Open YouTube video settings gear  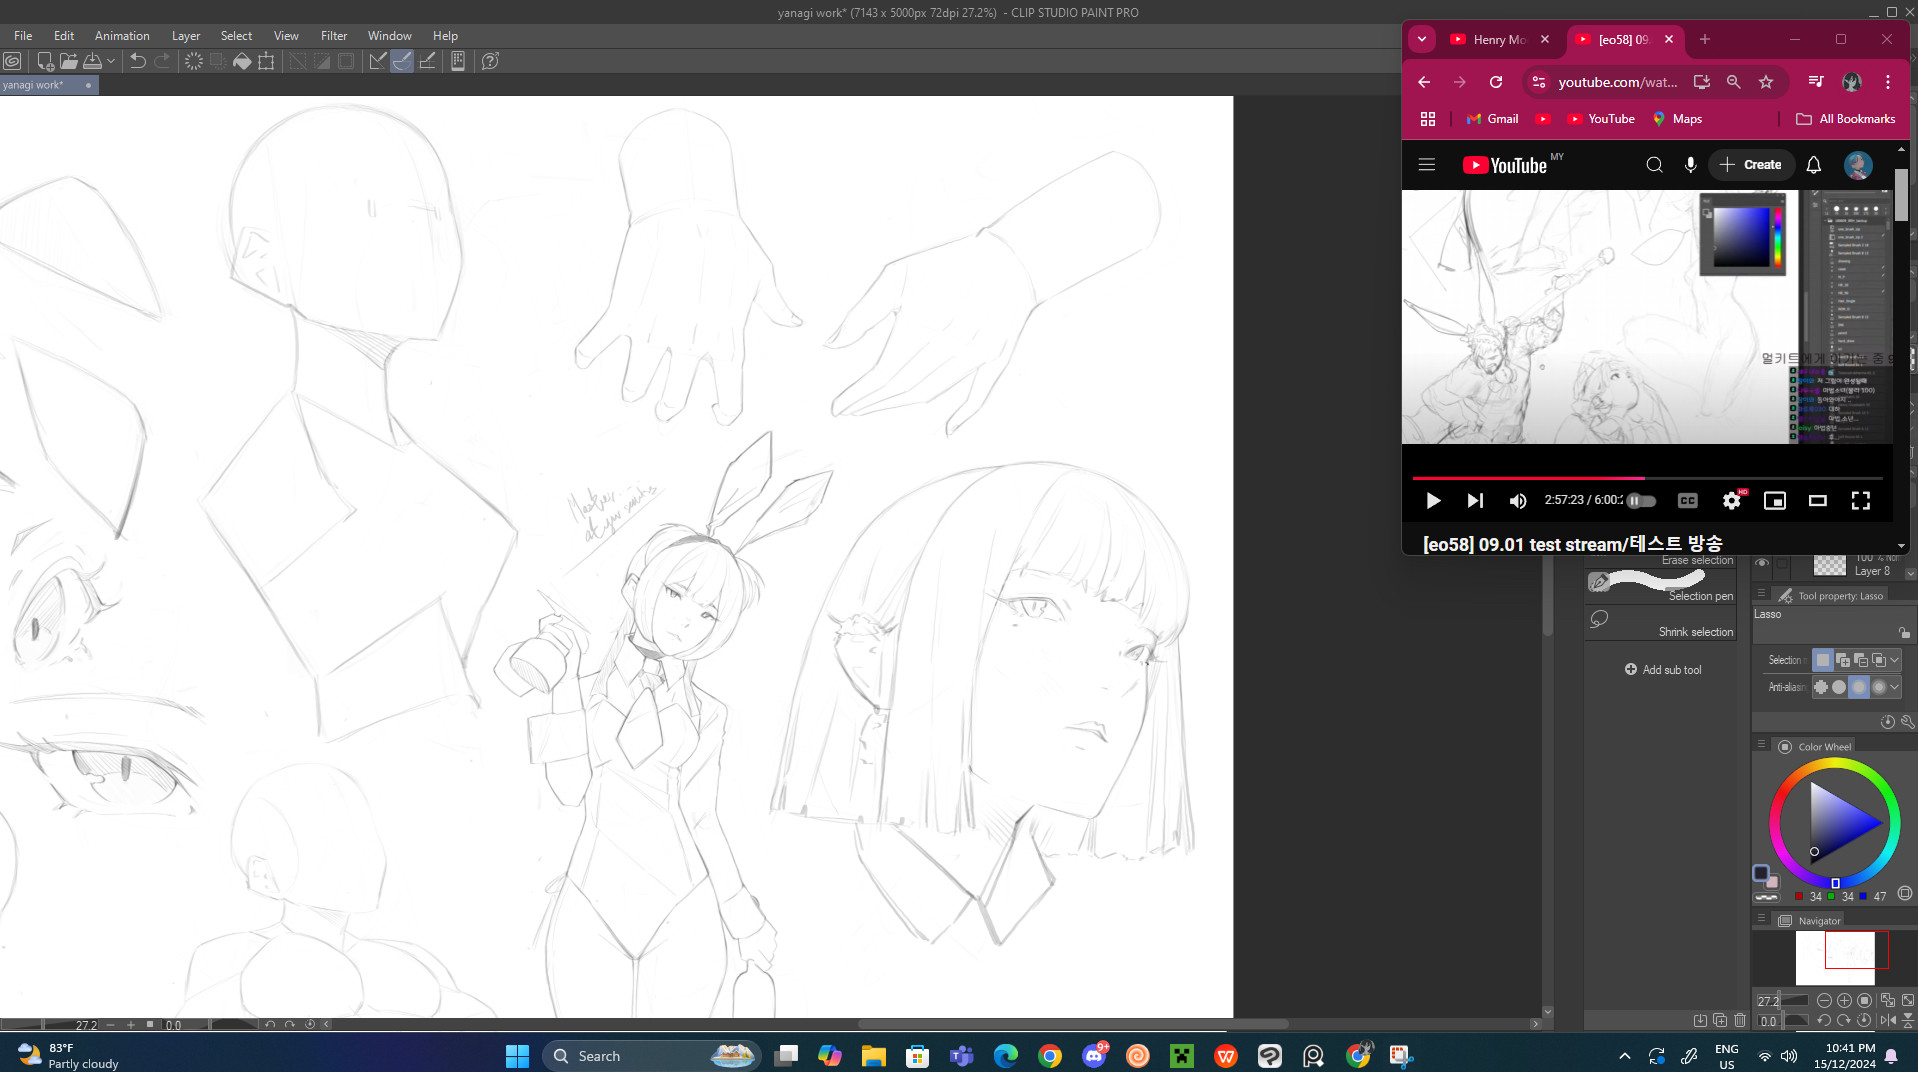(x=1732, y=501)
